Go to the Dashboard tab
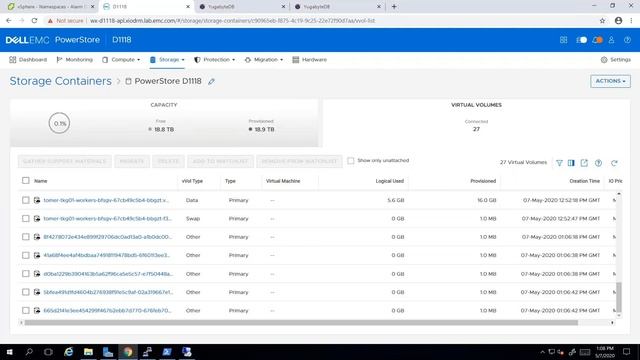The height and width of the screenshot is (360, 640). click(x=28, y=60)
